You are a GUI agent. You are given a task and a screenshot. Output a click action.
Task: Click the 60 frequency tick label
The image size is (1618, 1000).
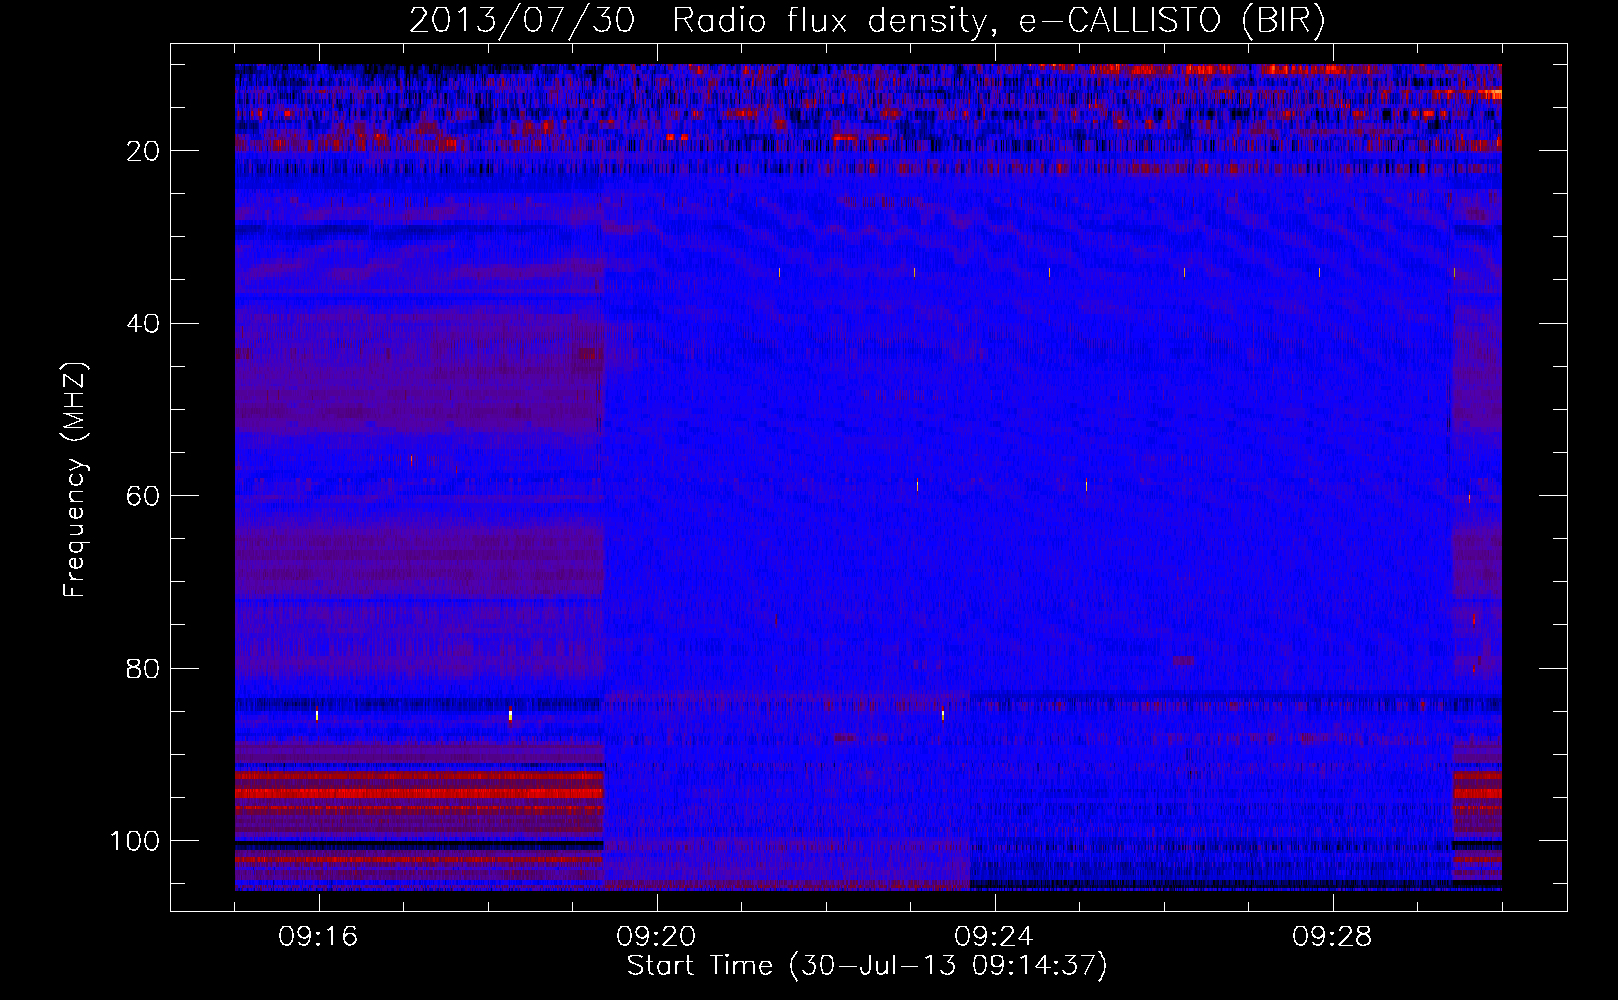(x=143, y=496)
